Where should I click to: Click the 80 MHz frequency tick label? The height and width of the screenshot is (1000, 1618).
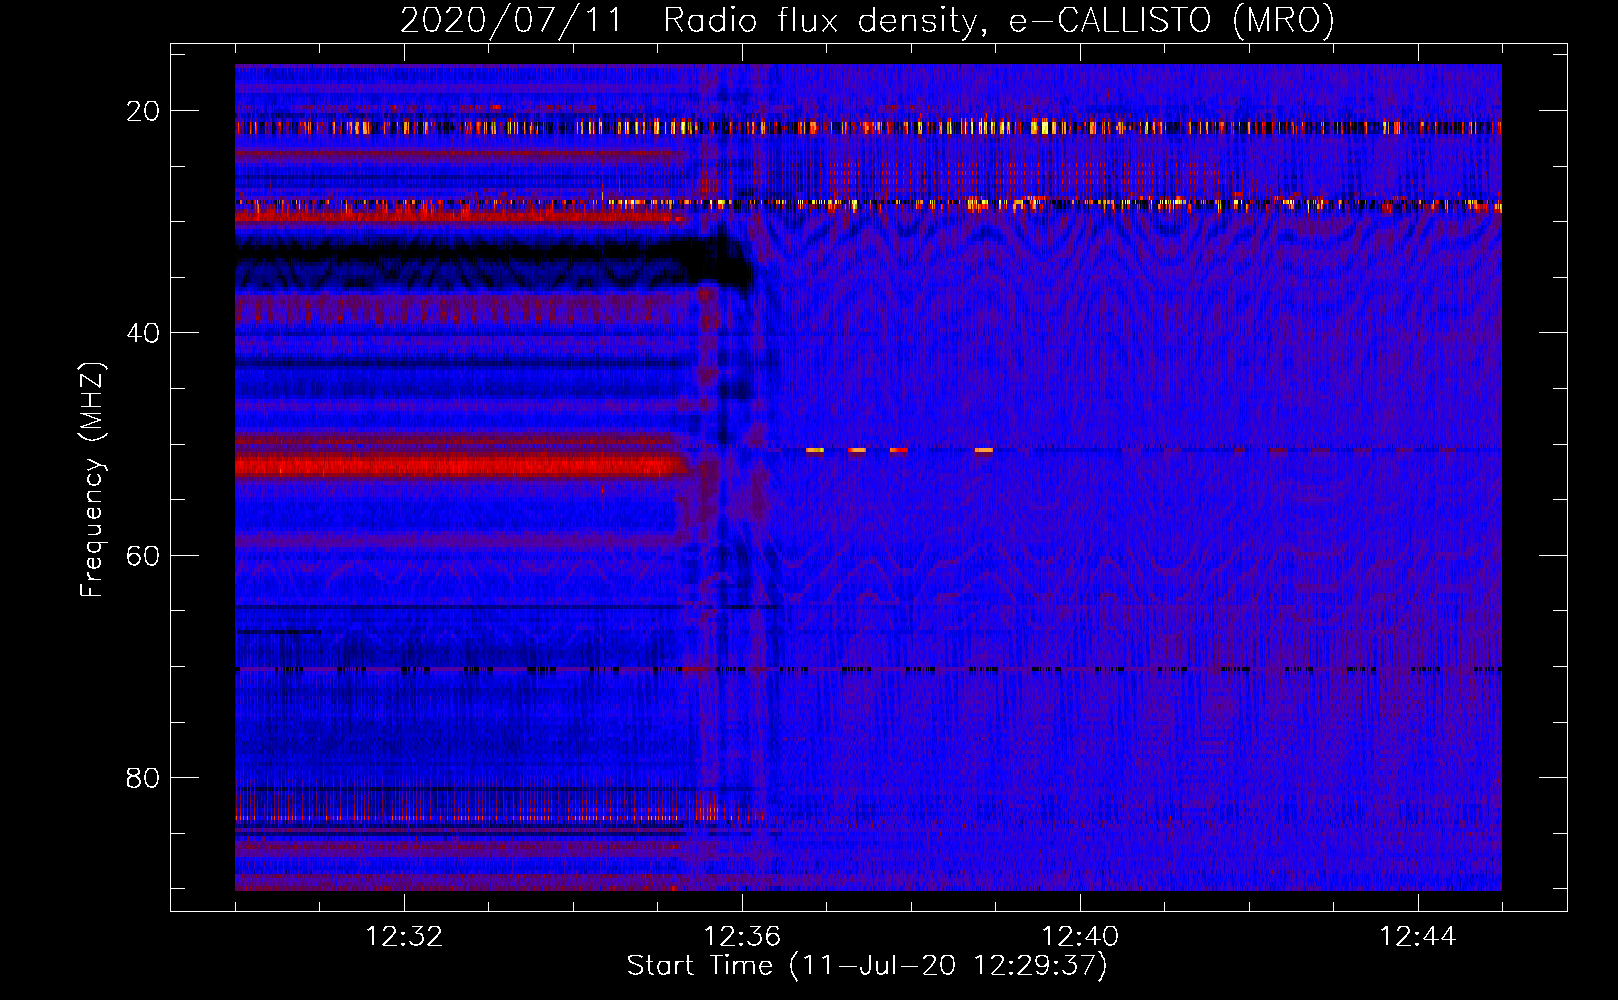click(143, 777)
